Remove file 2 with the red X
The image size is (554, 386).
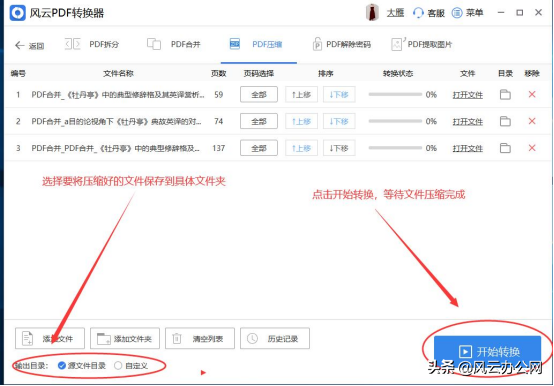click(532, 121)
